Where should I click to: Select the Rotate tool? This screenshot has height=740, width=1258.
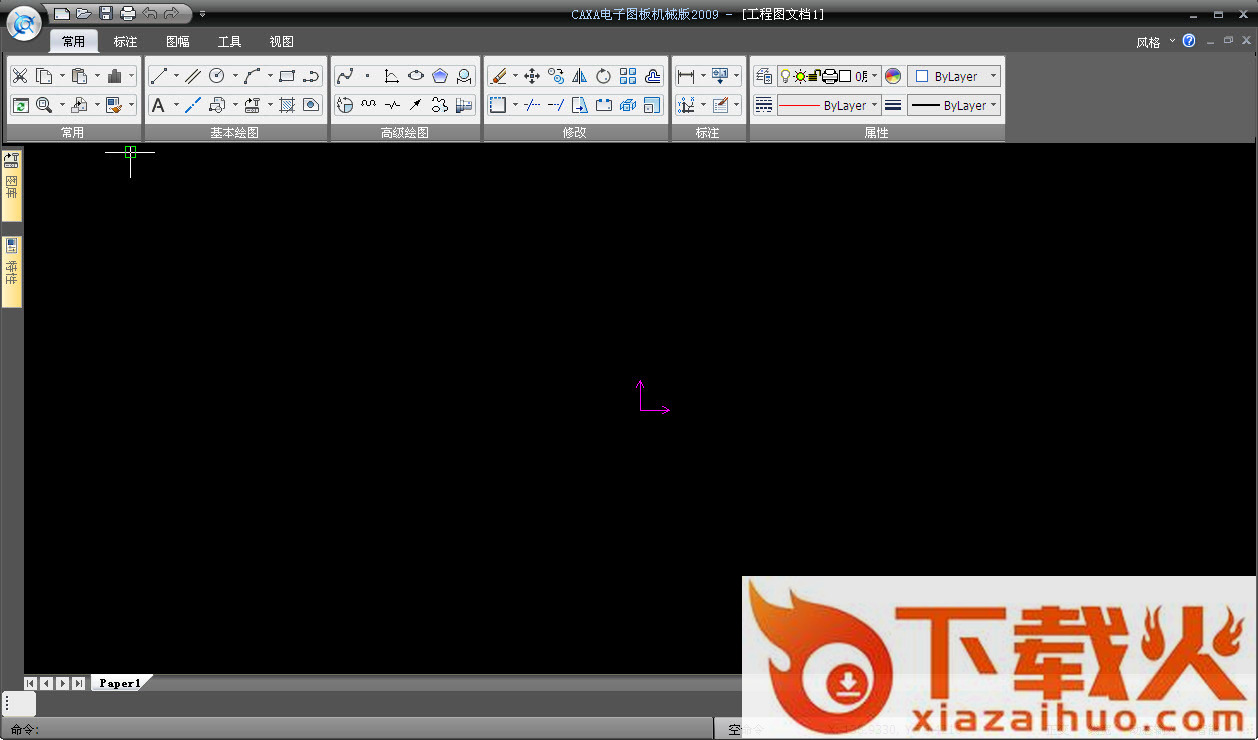click(604, 76)
